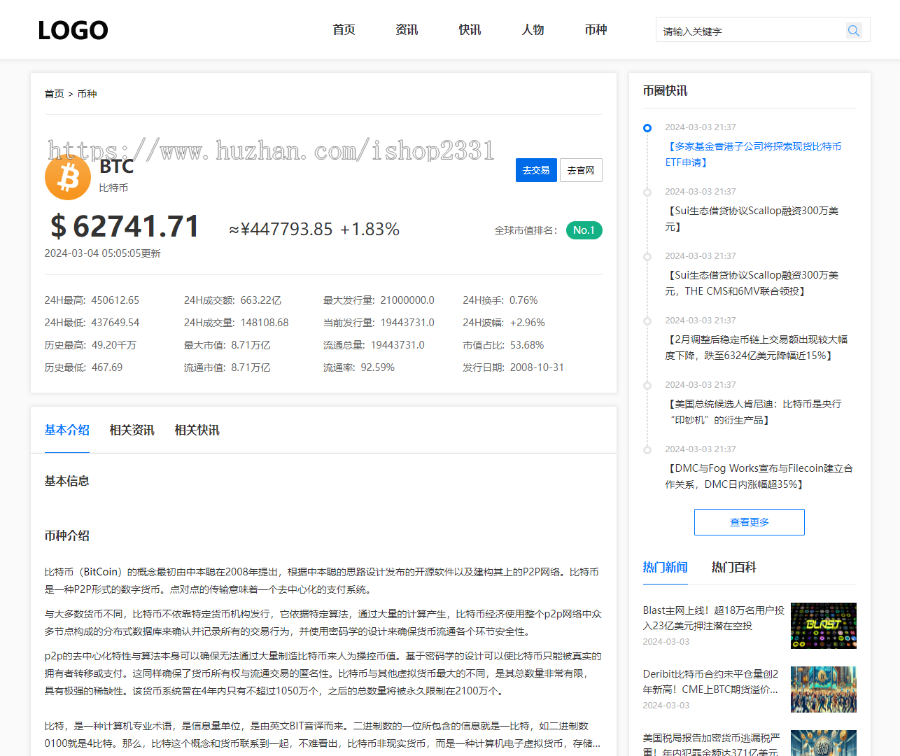The image size is (900, 756).
Task: Click the search magnifier icon
Action: coord(854,30)
